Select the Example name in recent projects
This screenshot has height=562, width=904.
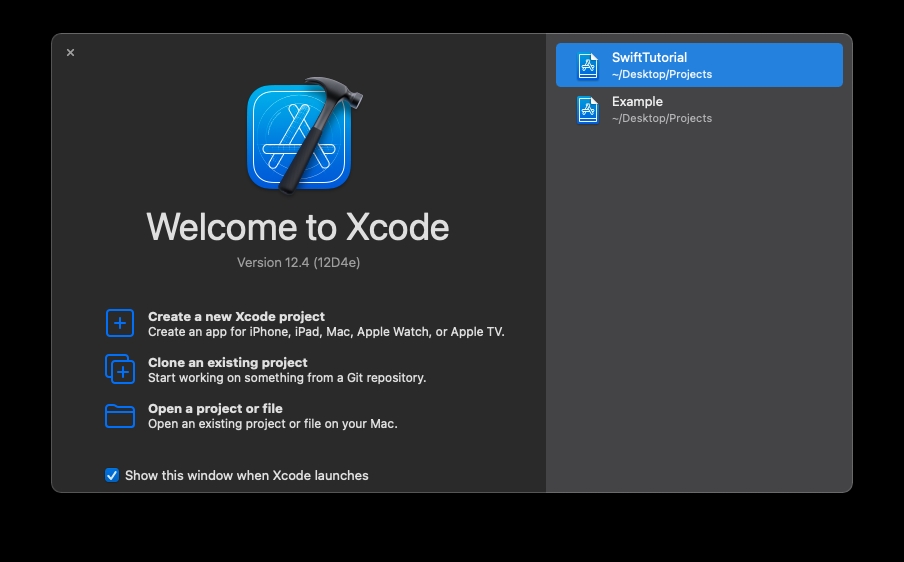637,102
